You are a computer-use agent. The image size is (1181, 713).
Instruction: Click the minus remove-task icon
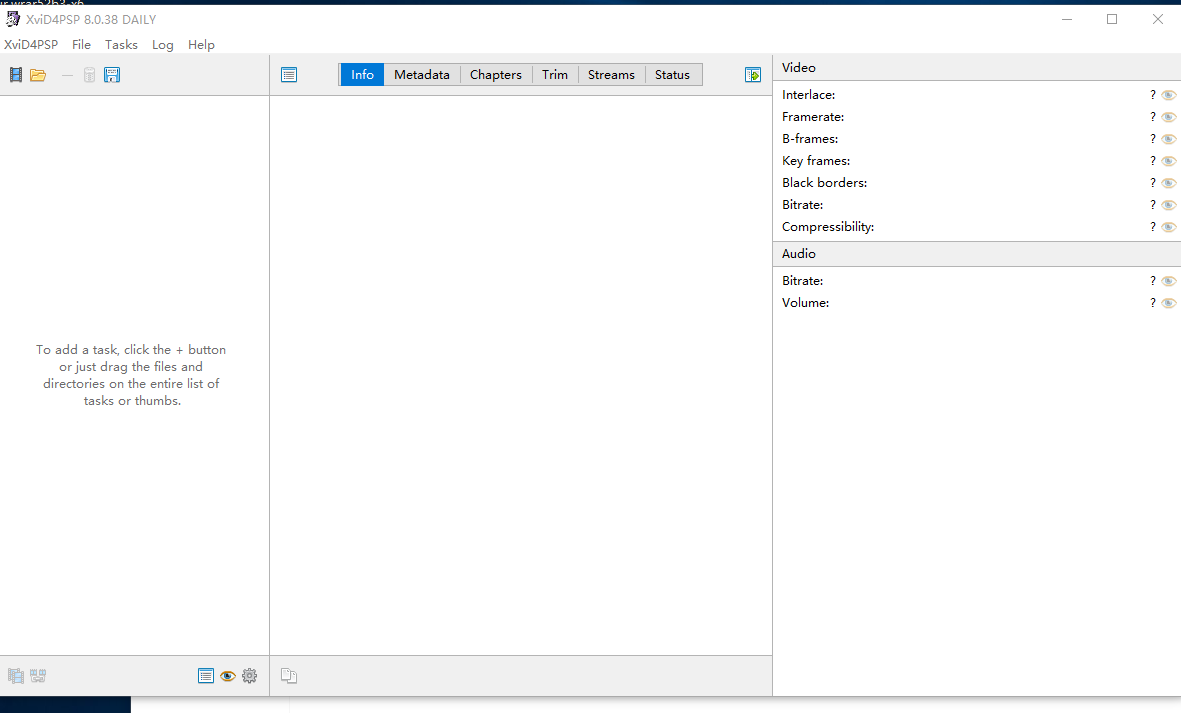point(67,75)
